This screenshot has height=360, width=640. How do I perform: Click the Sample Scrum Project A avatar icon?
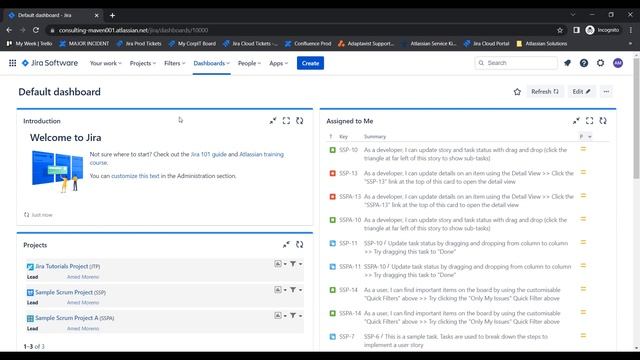click(x=30, y=318)
